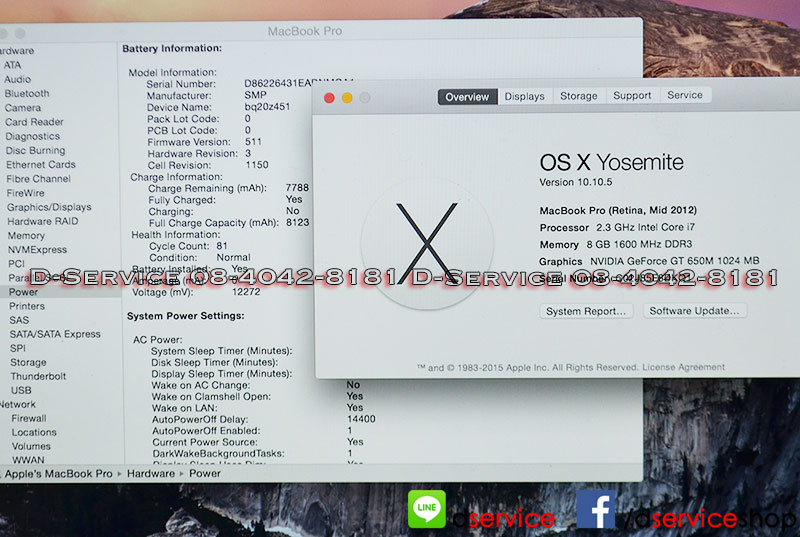Open the Storage tab
Screen dimensions: 800x537
coord(579,96)
